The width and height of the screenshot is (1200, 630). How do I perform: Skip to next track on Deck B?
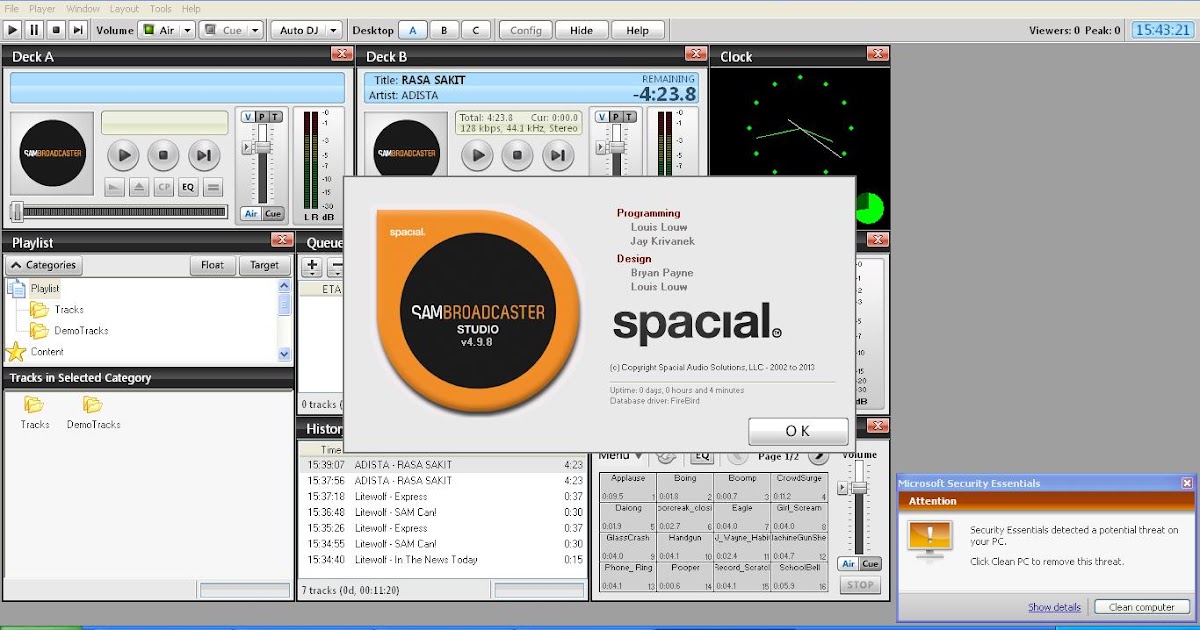(x=557, y=155)
